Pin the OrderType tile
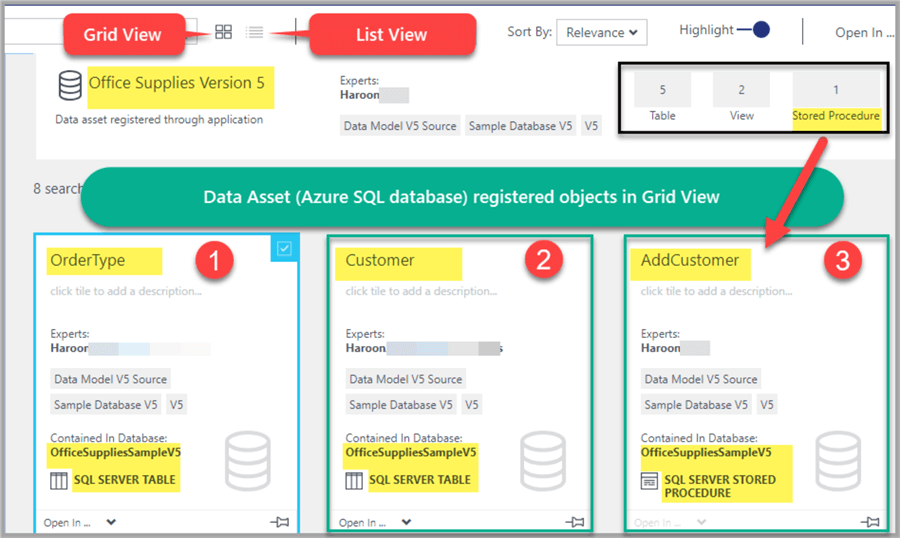The height and width of the screenshot is (538, 900). point(280,522)
